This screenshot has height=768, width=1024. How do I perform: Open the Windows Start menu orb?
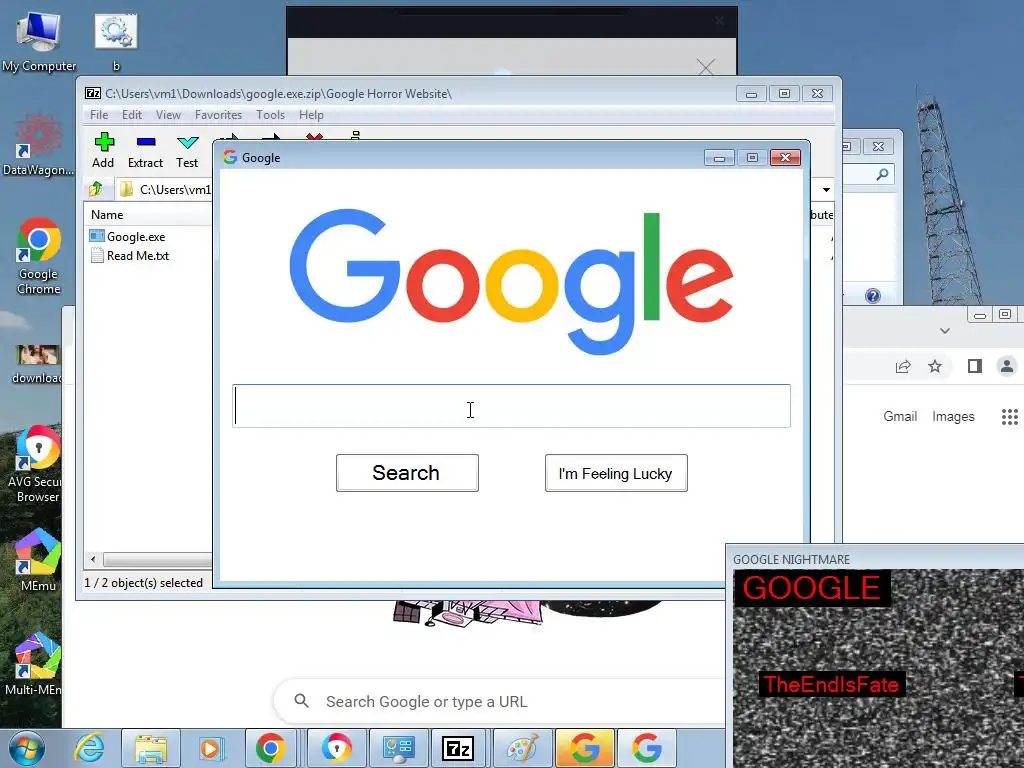26,748
